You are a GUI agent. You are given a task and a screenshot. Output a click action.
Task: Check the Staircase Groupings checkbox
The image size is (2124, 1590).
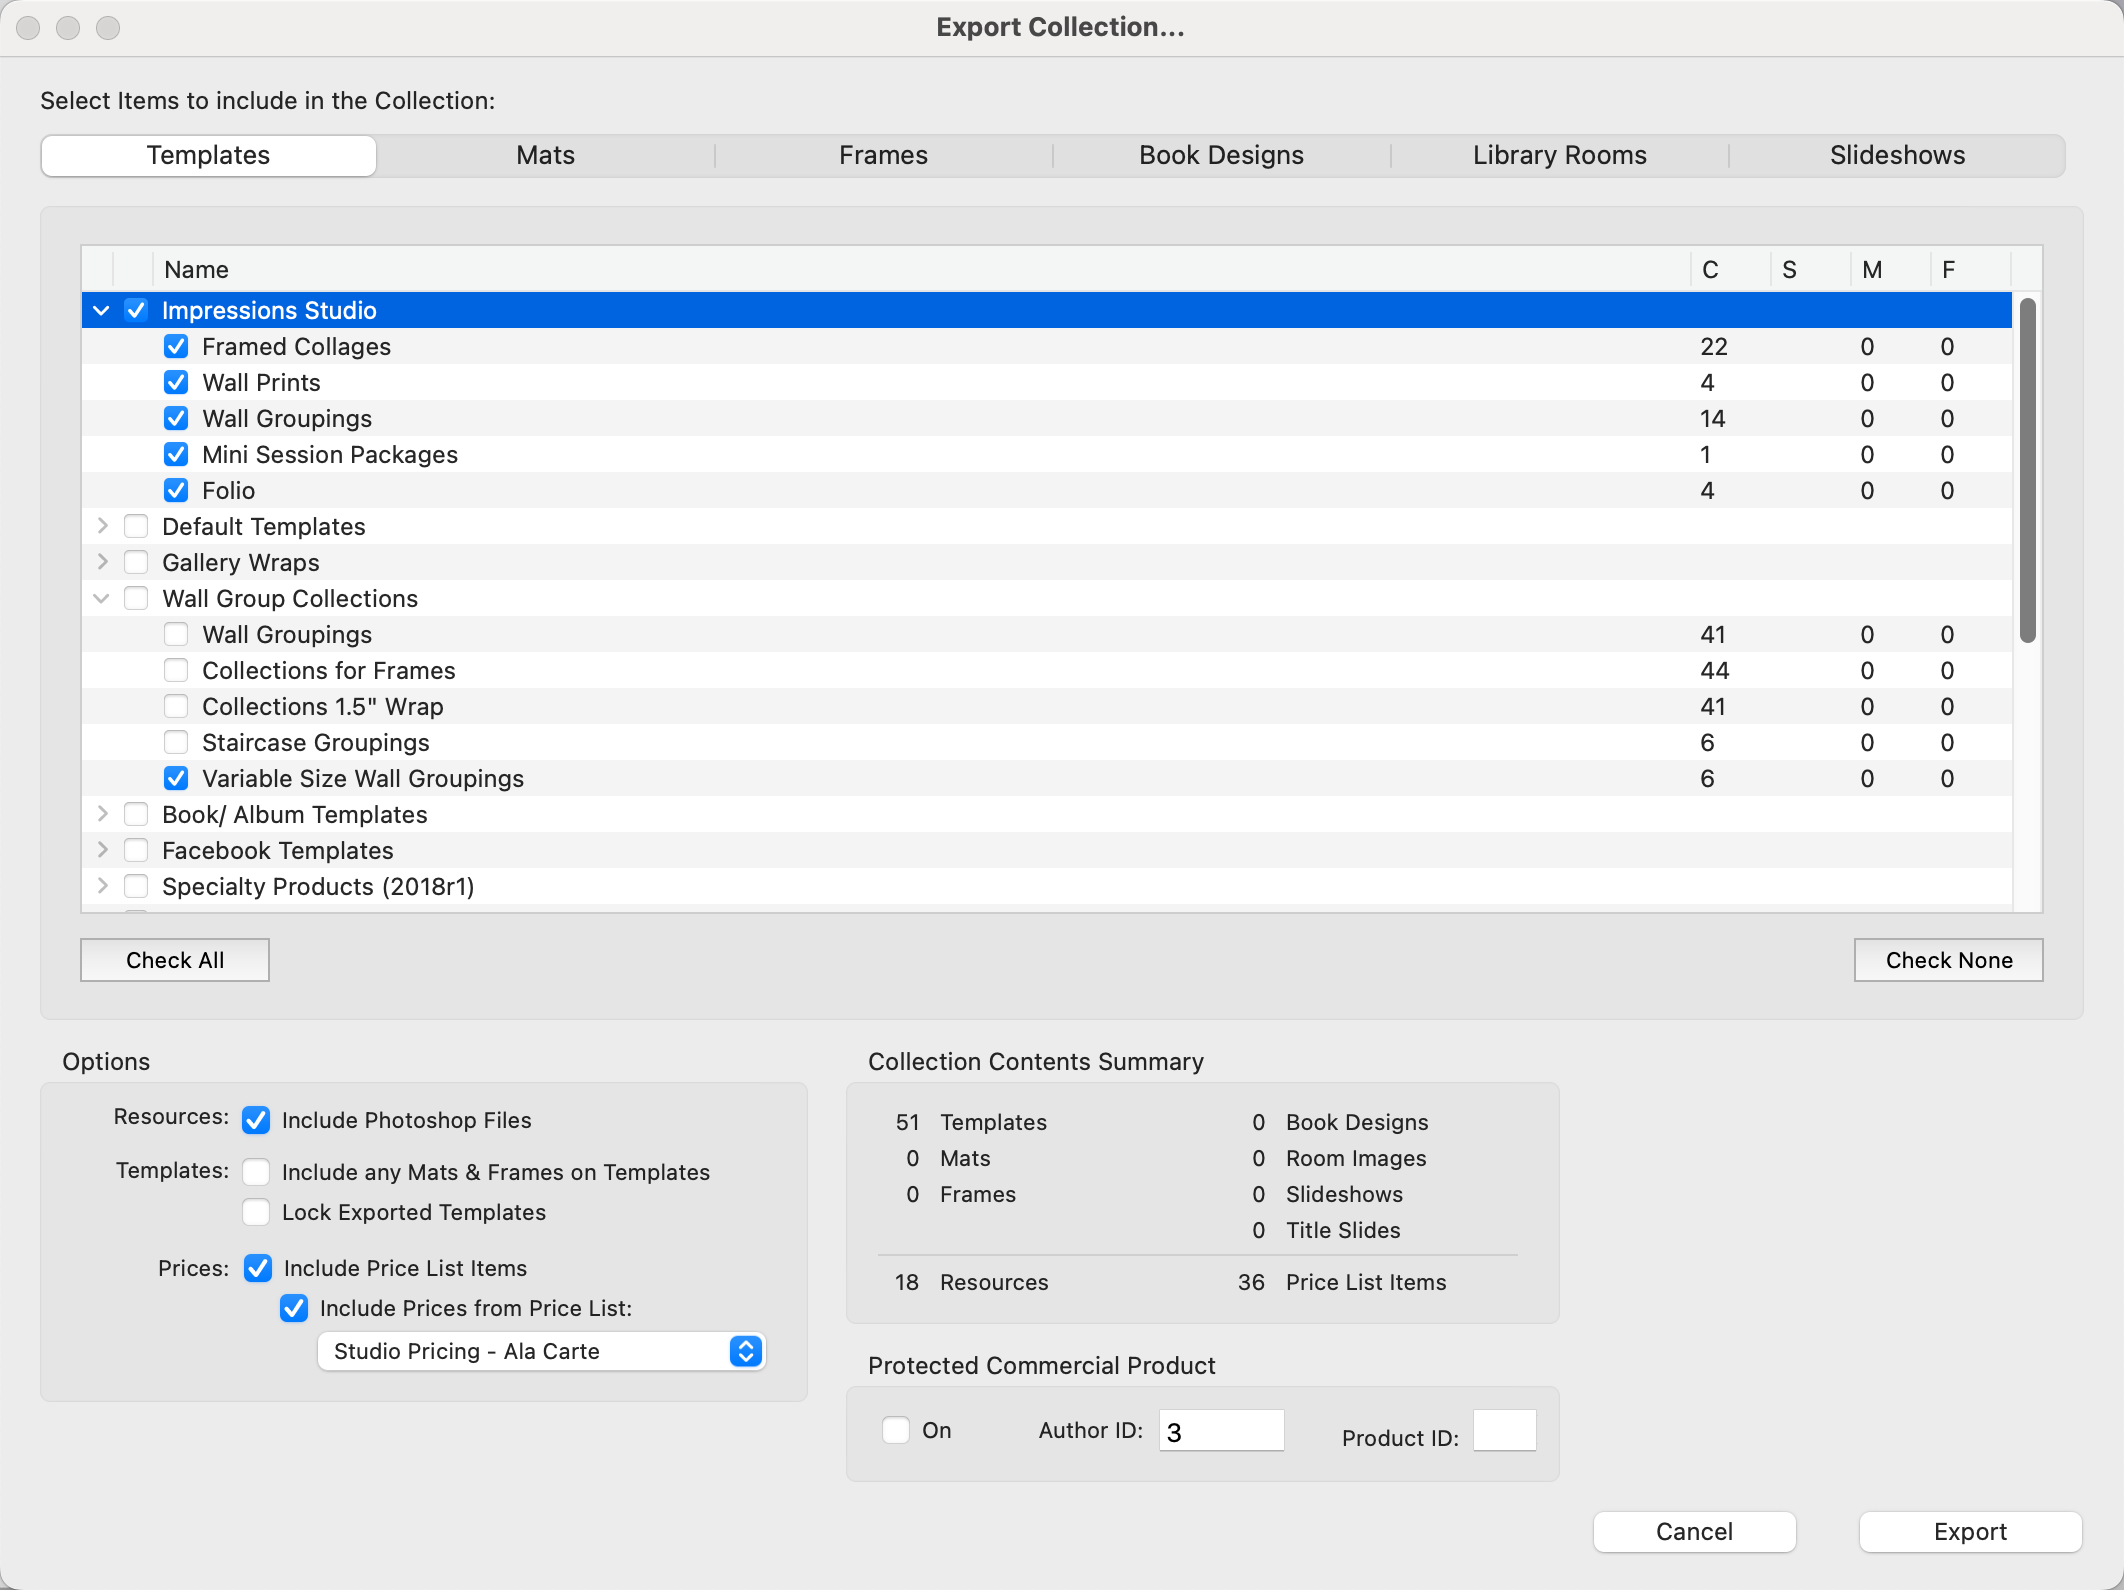click(x=176, y=743)
